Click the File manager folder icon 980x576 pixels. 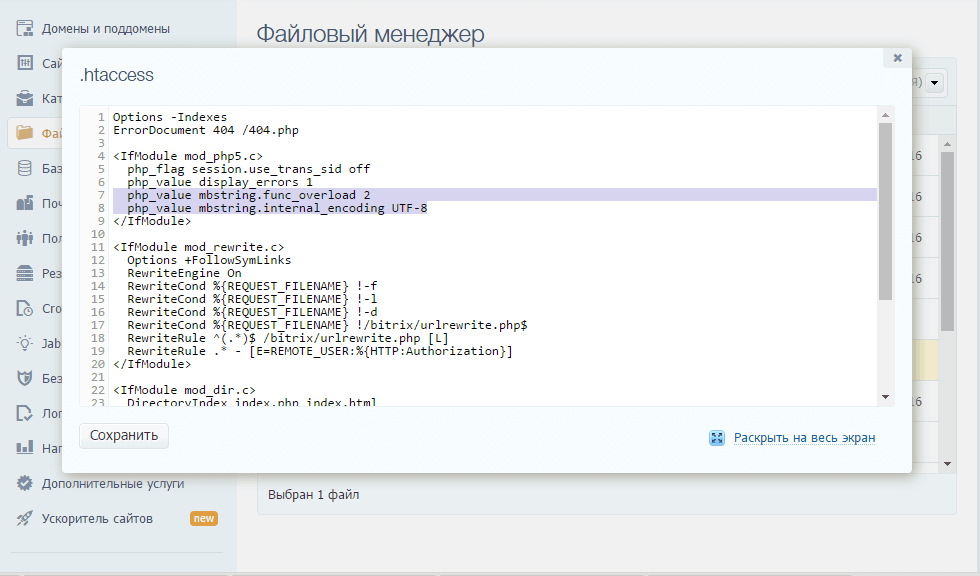click(x=25, y=133)
